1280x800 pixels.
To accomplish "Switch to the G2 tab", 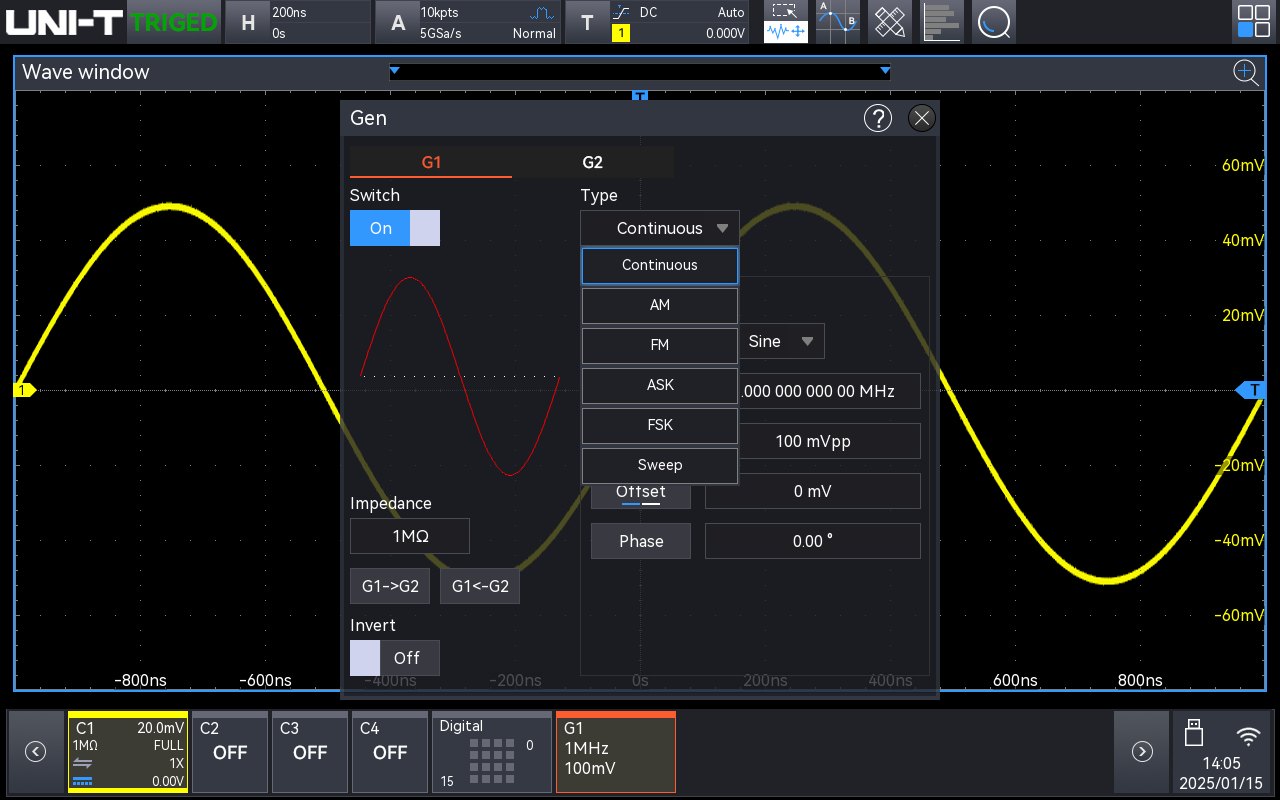I will (x=593, y=162).
